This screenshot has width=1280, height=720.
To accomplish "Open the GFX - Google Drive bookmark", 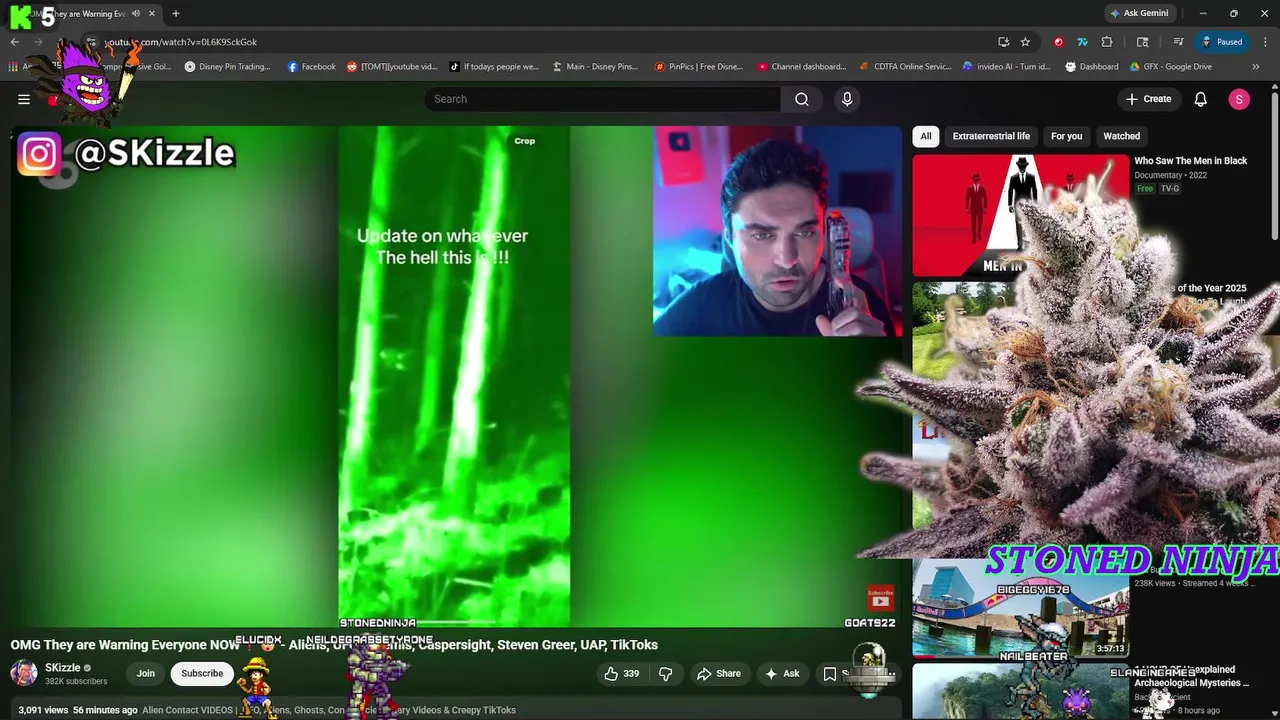I will (1170, 67).
